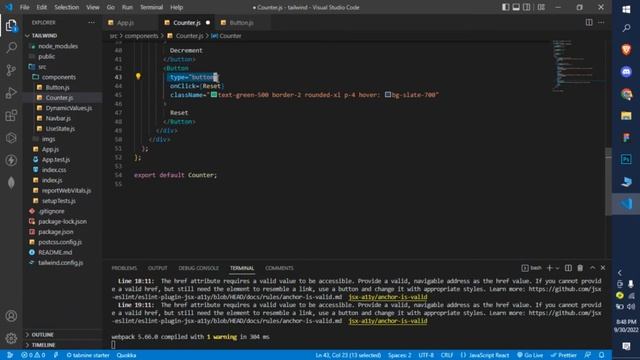
Task: Split the editor to the right
Action: [x=589, y=22]
